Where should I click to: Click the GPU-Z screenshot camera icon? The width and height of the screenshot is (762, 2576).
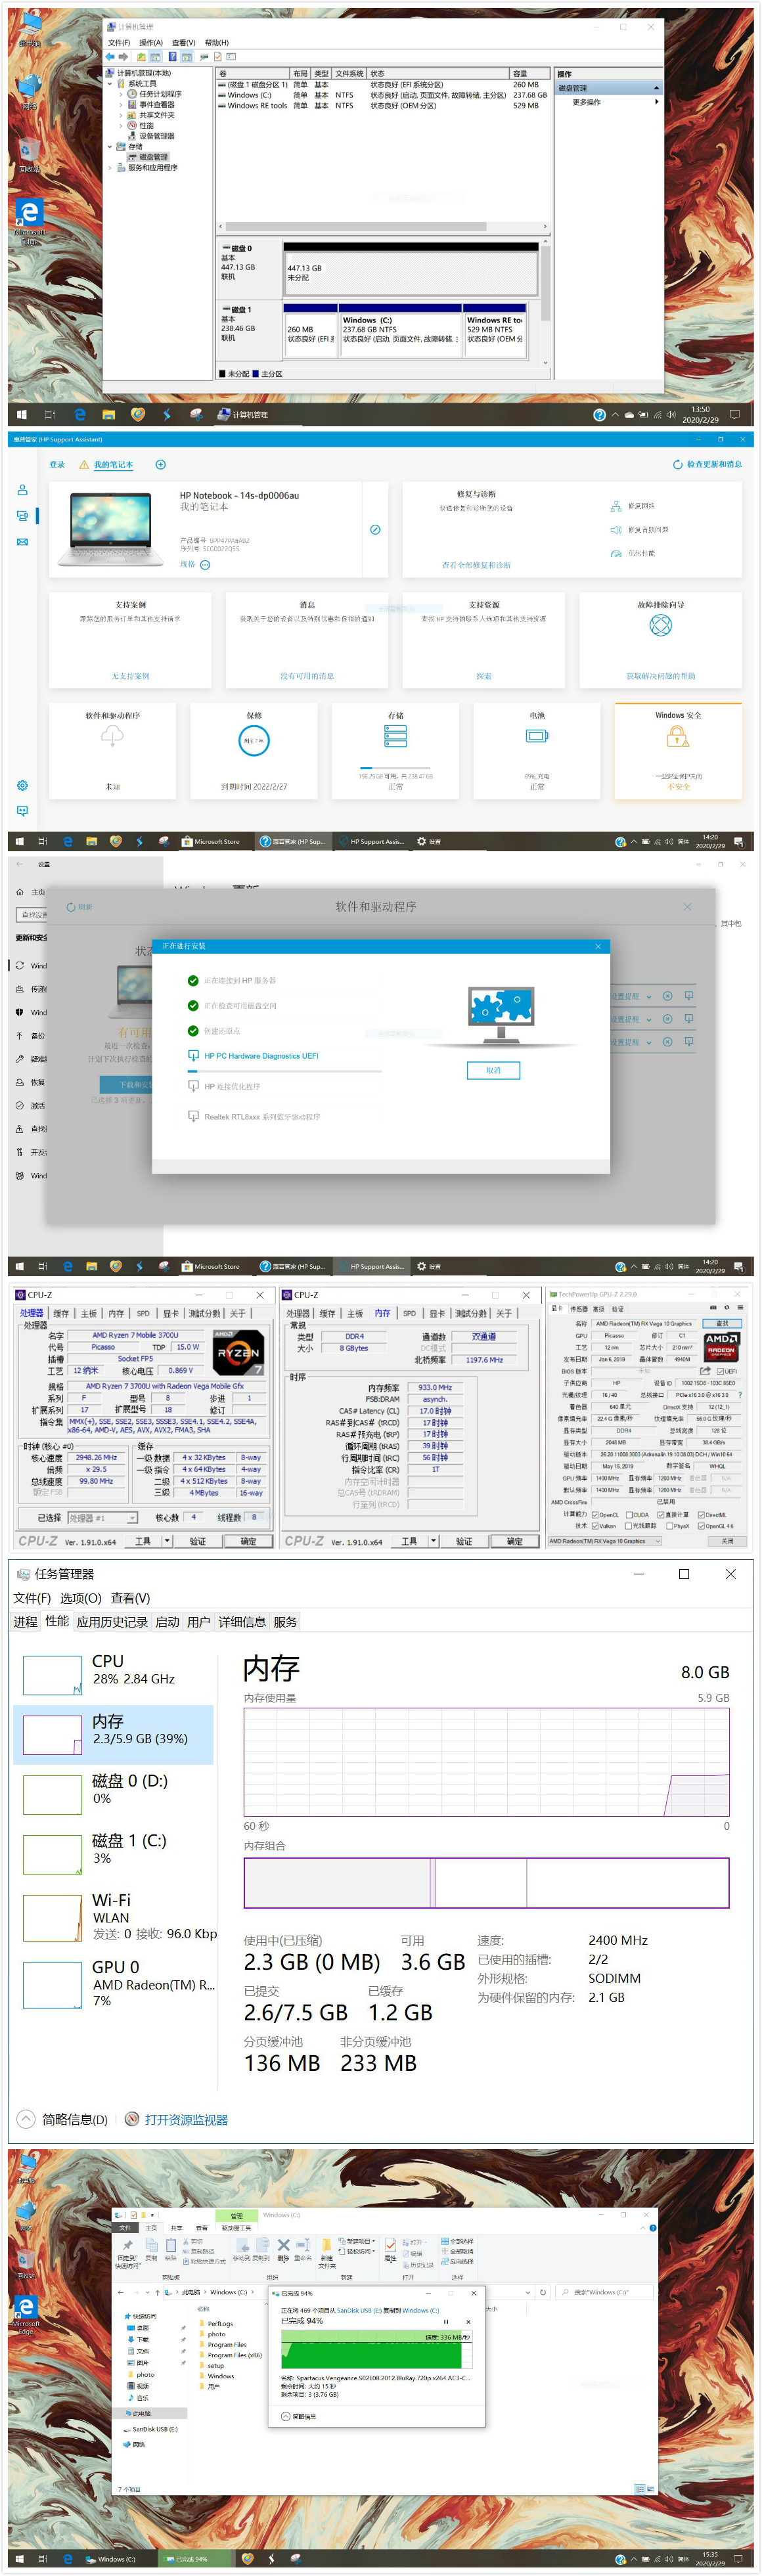click(713, 1307)
